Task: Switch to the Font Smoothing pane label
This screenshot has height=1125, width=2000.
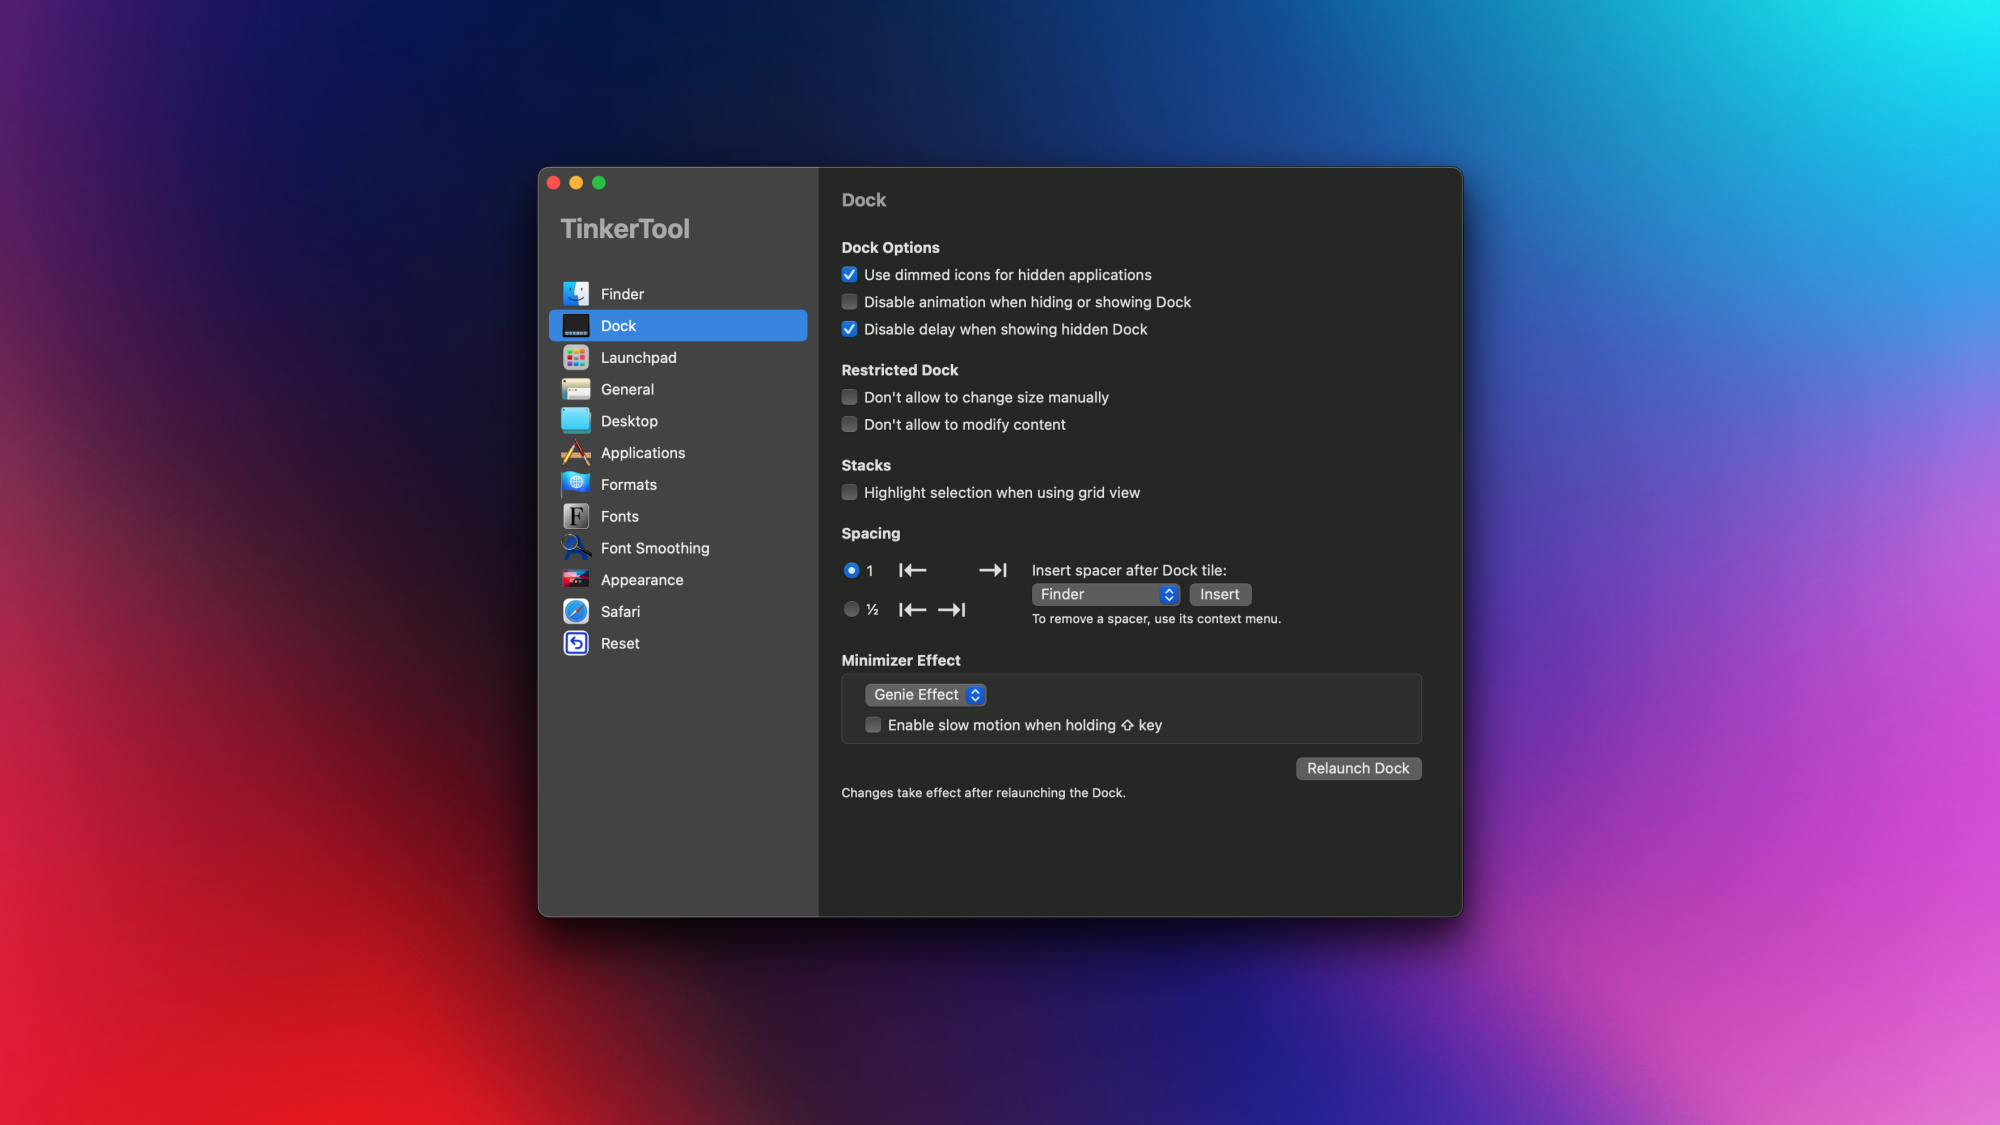Action: [655, 548]
